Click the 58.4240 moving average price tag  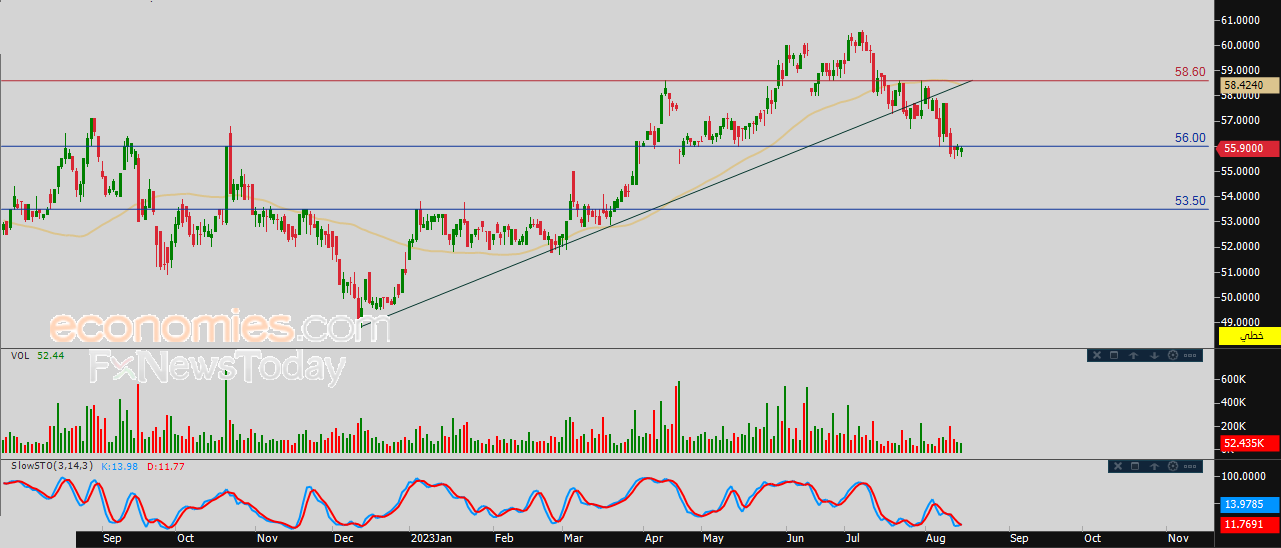pos(1248,86)
